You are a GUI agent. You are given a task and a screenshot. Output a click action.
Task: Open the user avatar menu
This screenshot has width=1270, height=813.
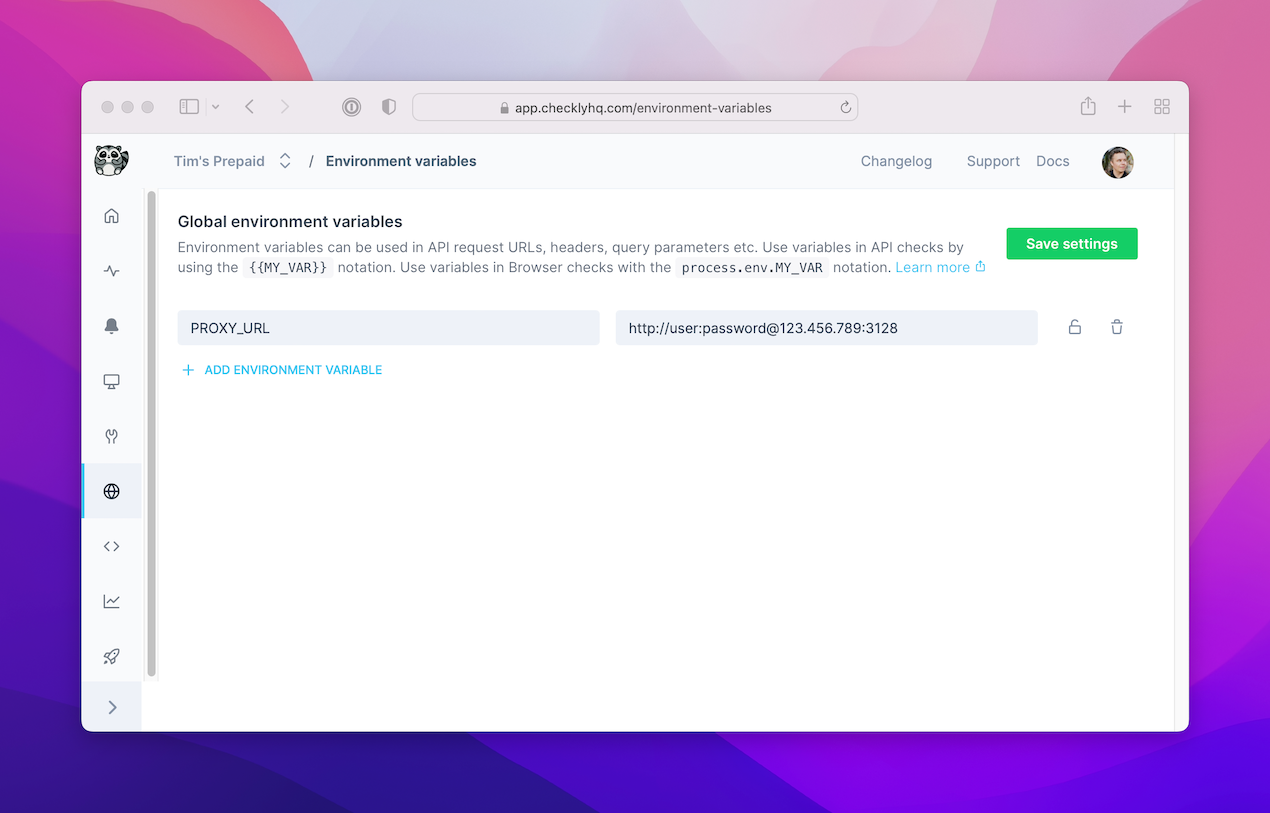1117,162
